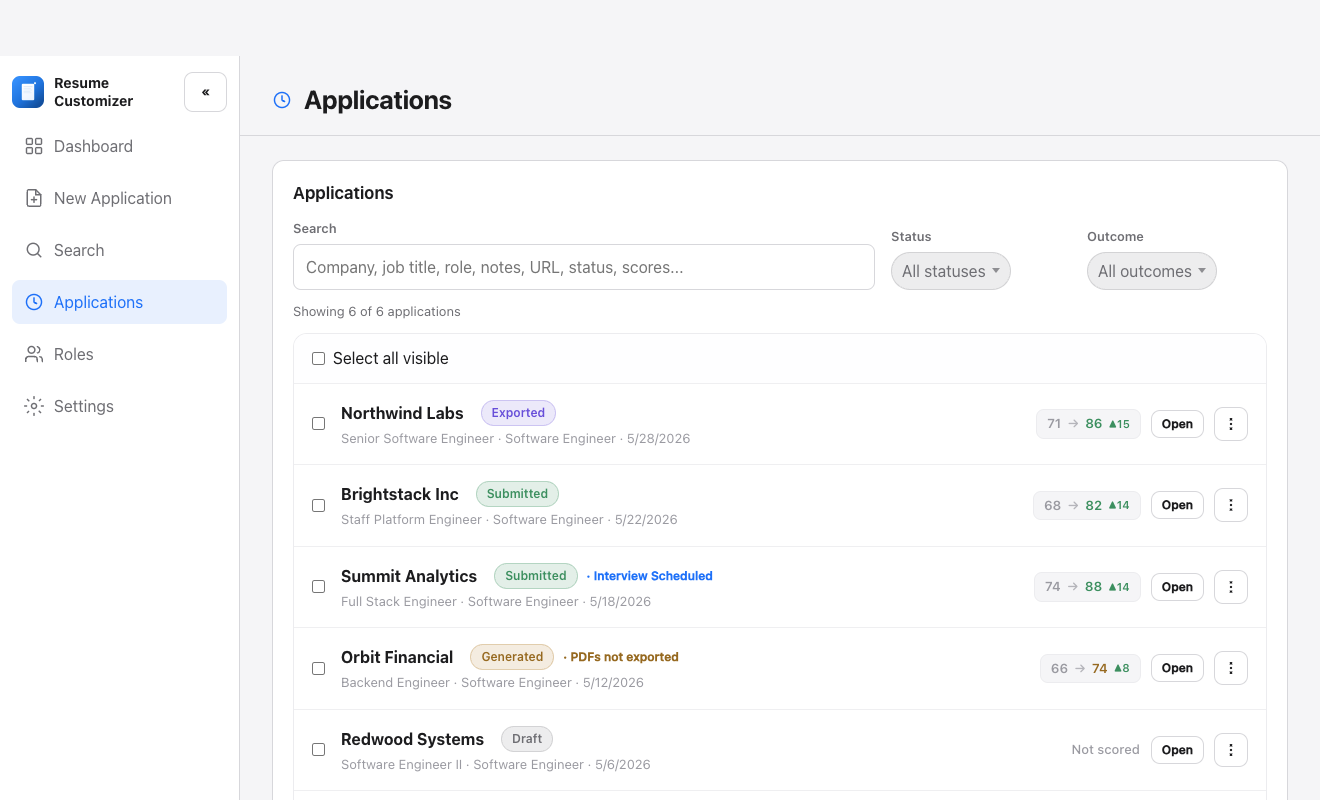The height and width of the screenshot is (800, 1320).
Task: Open the Summit Analytics application
Action: (1177, 587)
